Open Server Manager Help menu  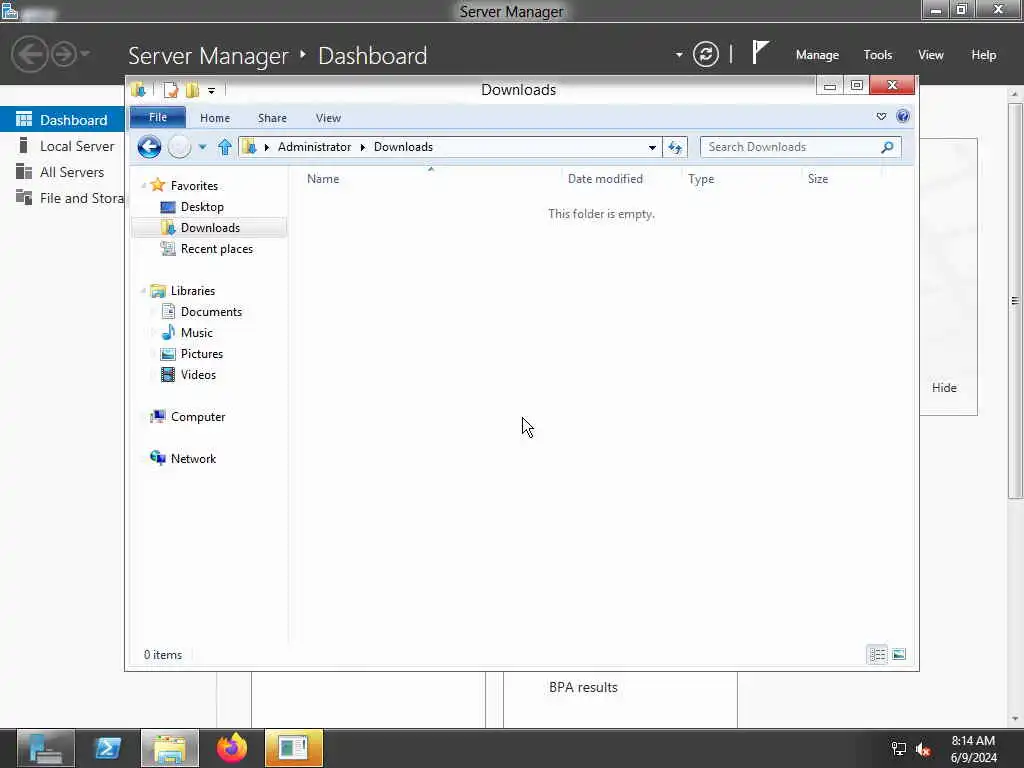[984, 55]
